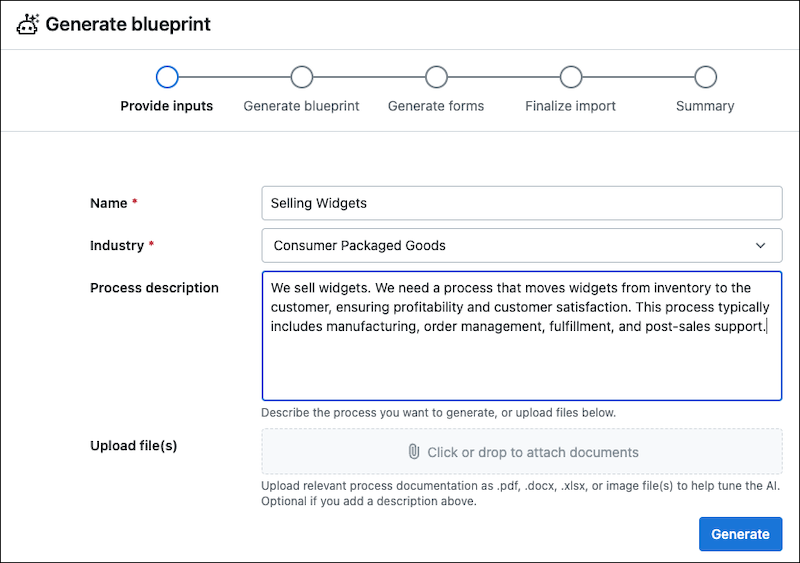
Task: Click the 'Upload relevant process documentation' help text
Action: [520, 493]
